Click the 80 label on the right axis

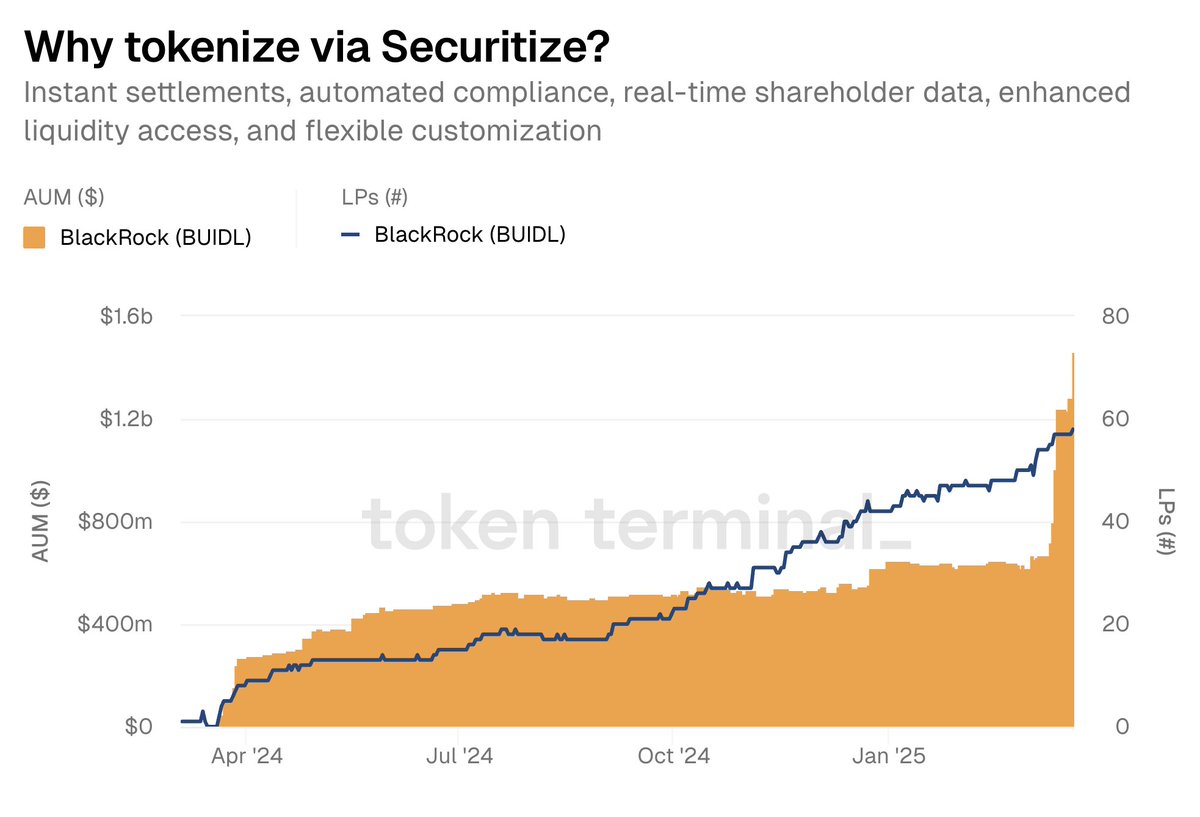pyautogui.click(x=1114, y=317)
